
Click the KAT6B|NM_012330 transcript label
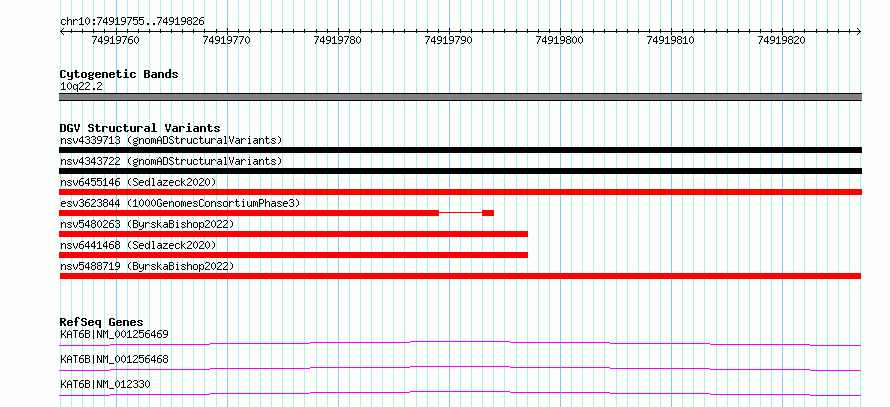[105, 385]
